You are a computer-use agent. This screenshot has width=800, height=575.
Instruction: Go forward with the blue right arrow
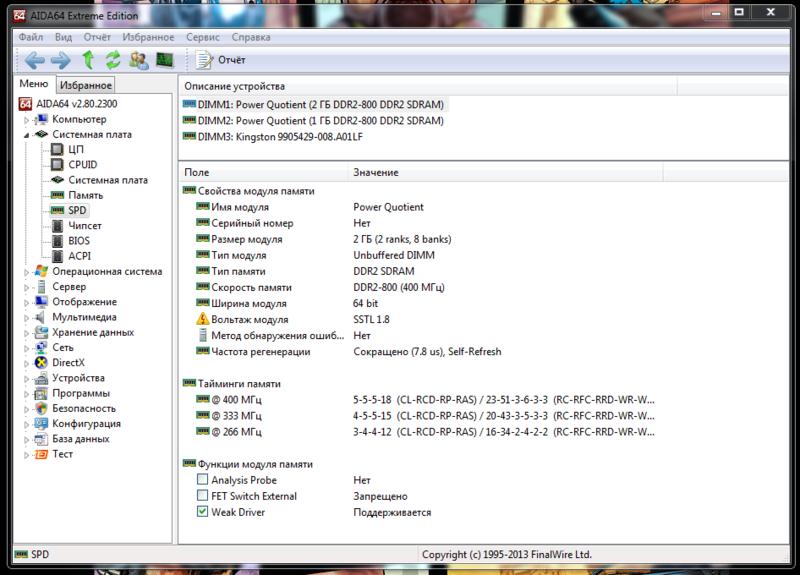pos(61,60)
